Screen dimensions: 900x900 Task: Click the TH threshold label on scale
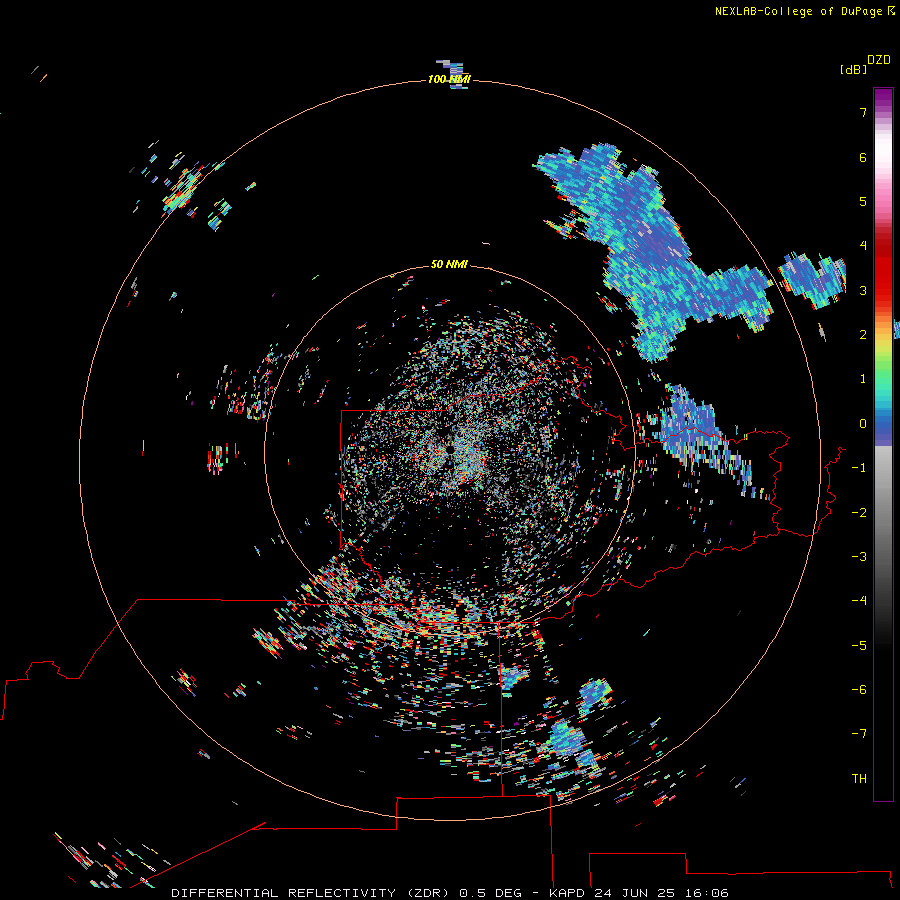click(859, 779)
